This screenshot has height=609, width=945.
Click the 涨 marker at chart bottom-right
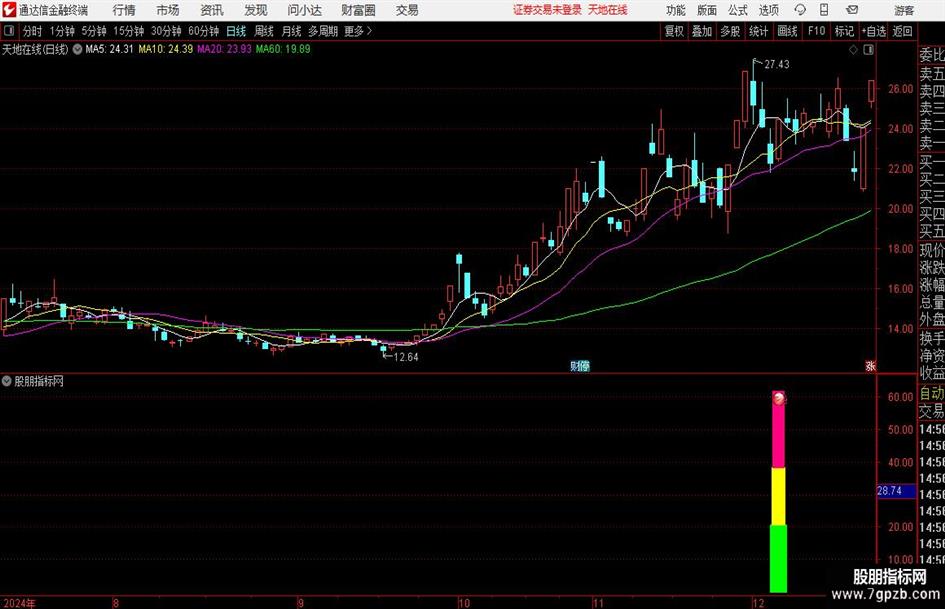coord(870,366)
